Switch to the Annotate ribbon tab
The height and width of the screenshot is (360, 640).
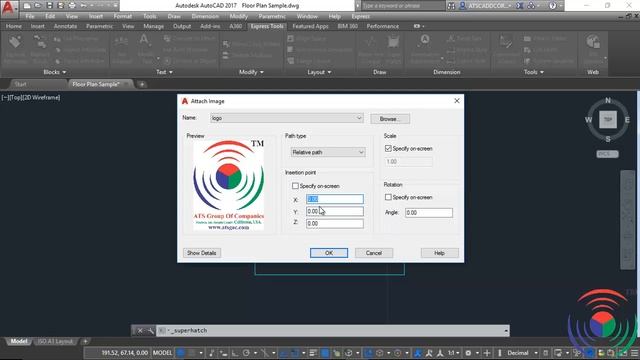[65, 26]
